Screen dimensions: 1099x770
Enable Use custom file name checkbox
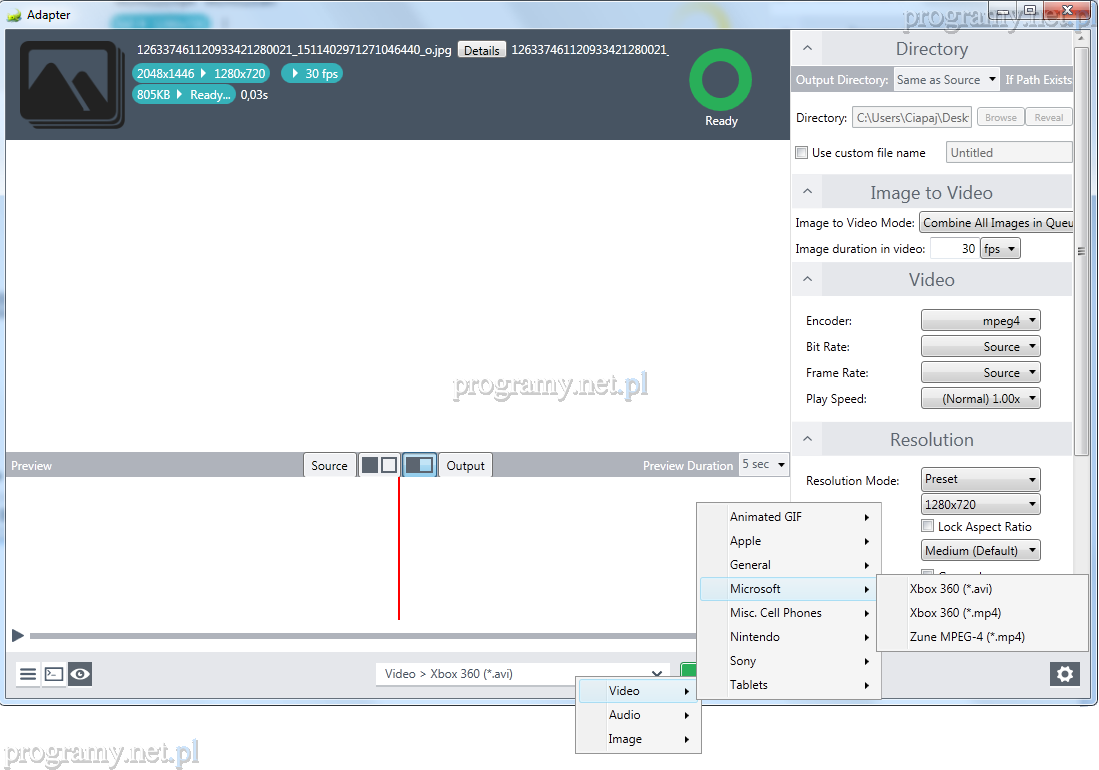(801, 153)
